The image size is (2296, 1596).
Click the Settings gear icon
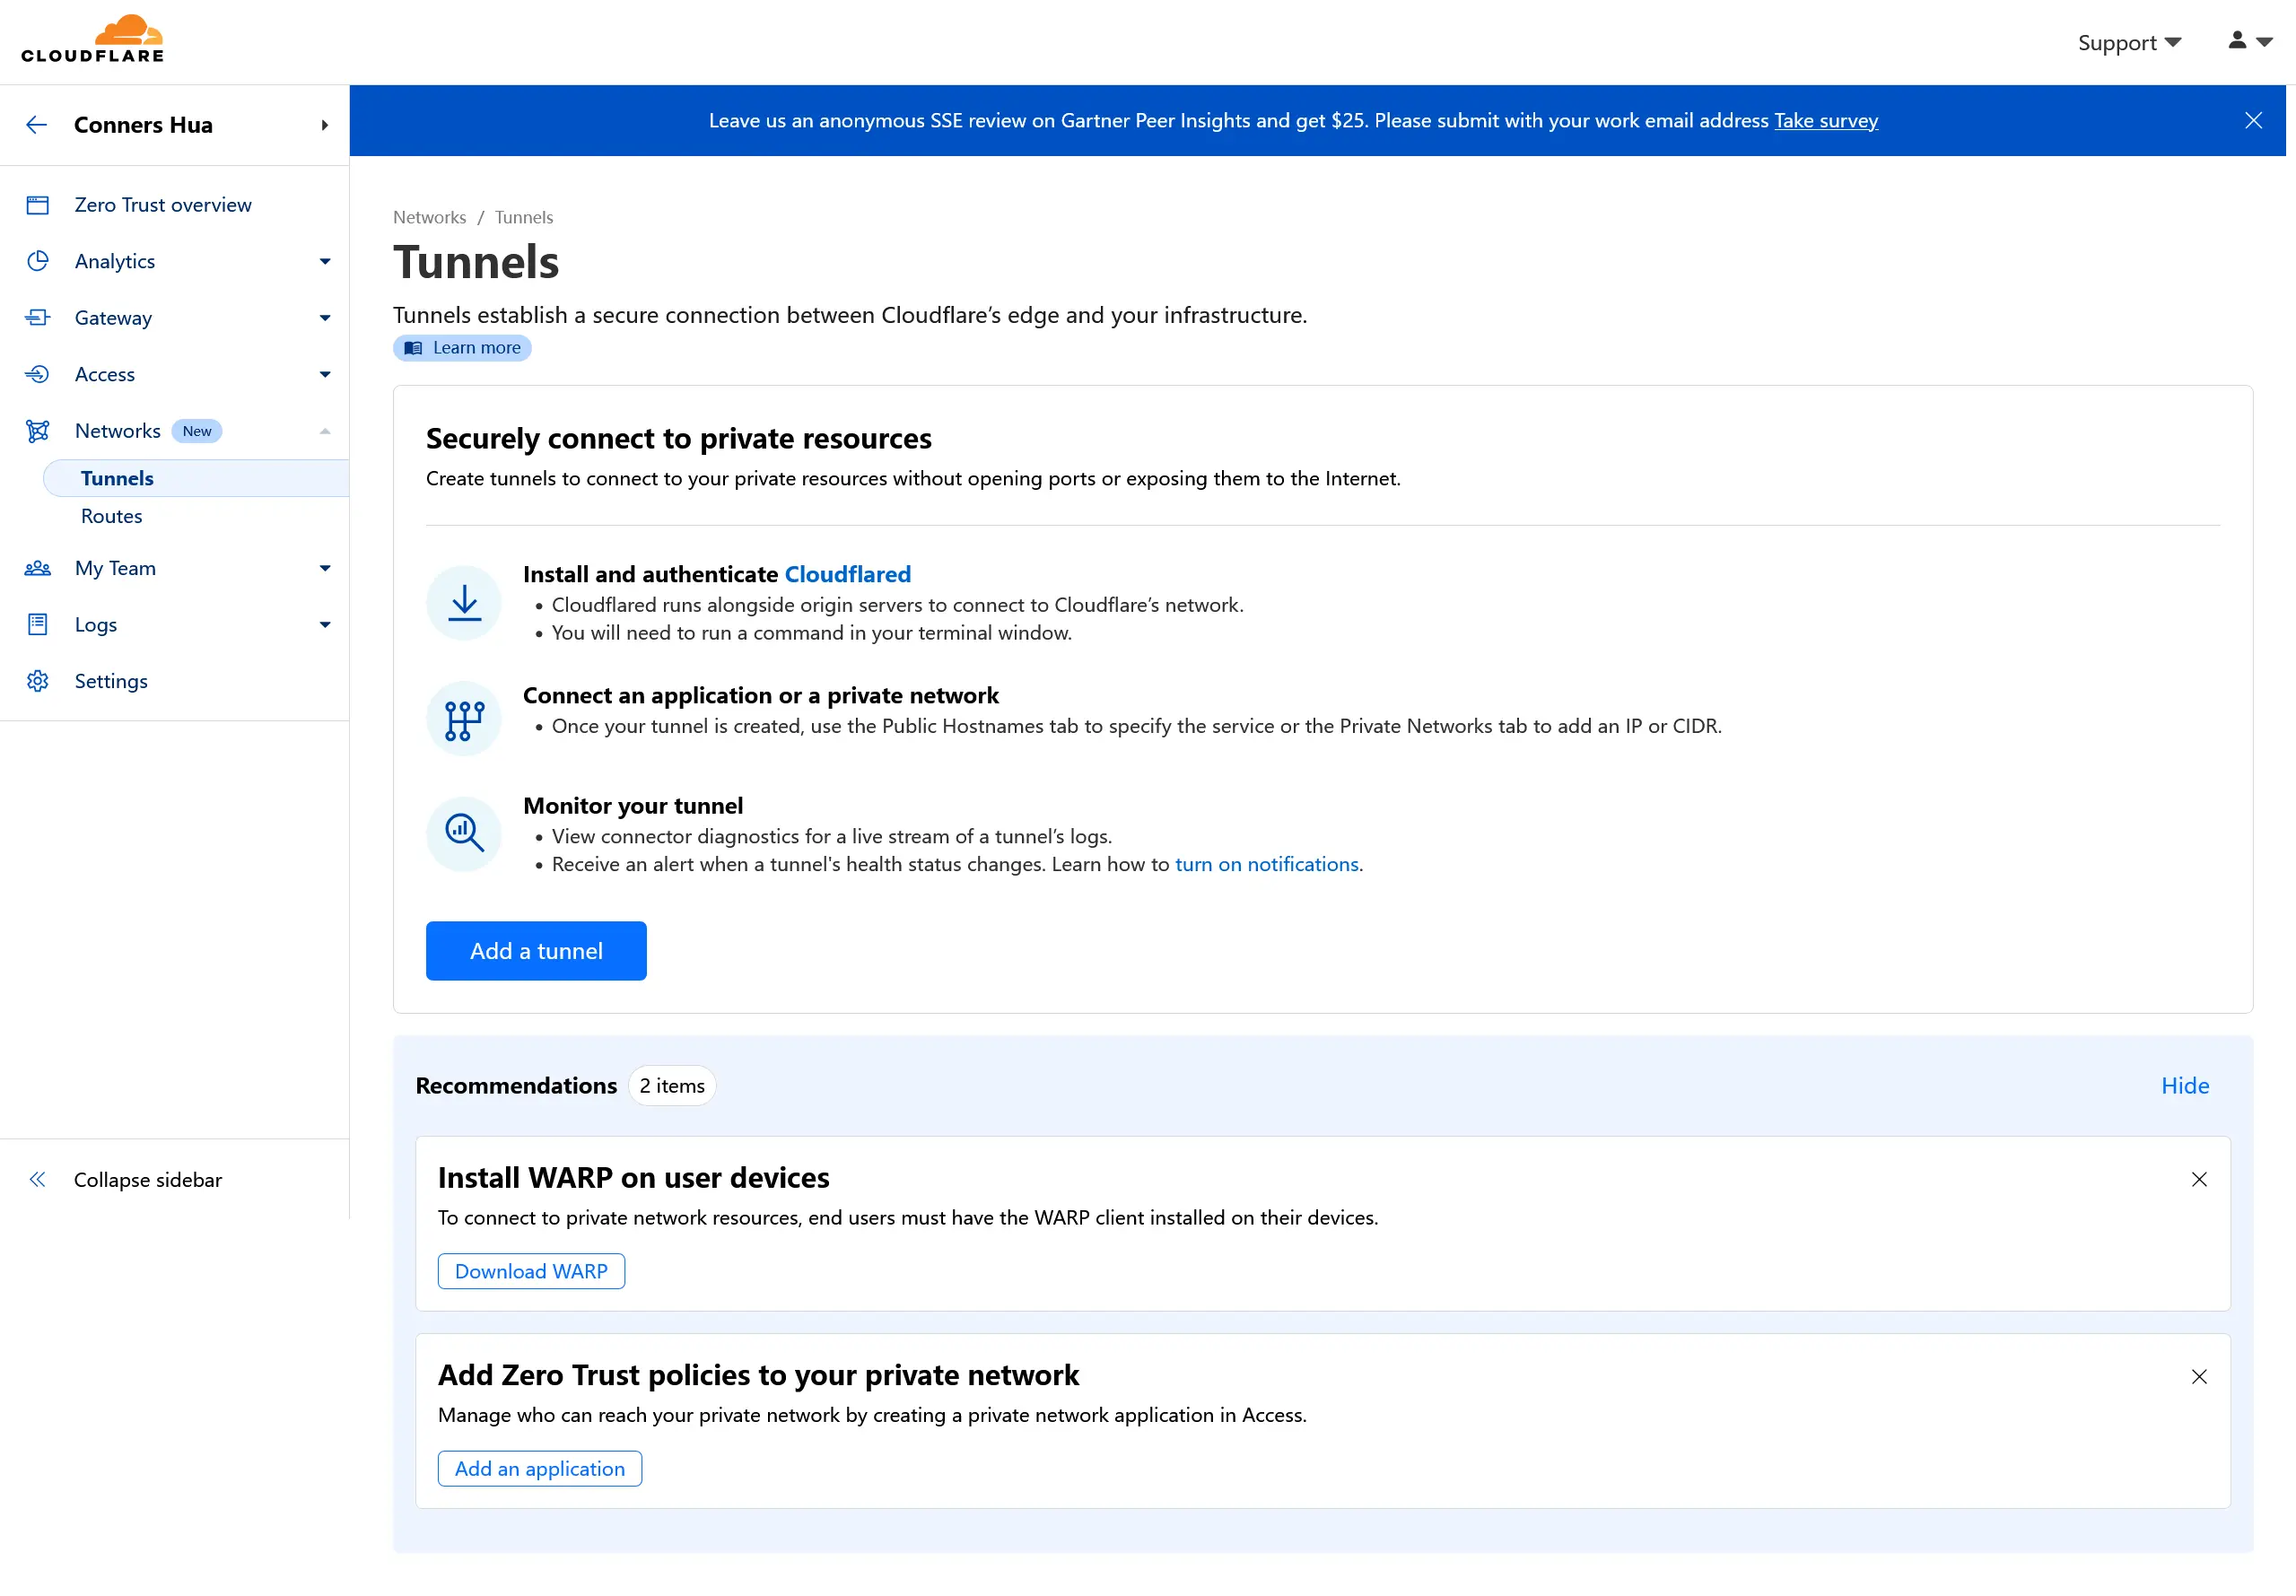tap(38, 681)
